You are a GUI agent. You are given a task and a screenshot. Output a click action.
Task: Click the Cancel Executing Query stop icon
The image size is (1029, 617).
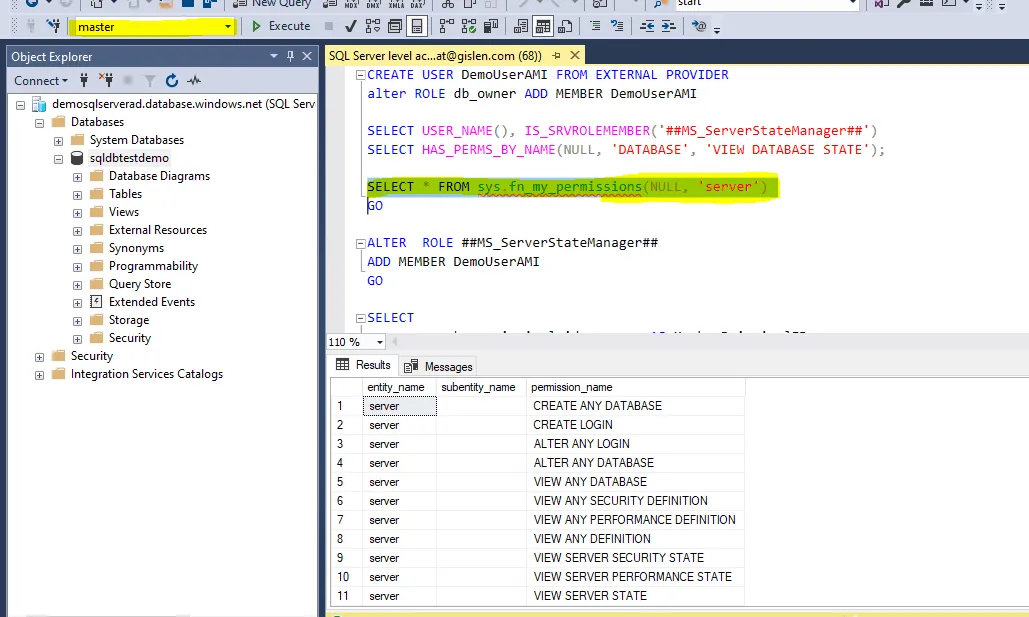(x=329, y=26)
